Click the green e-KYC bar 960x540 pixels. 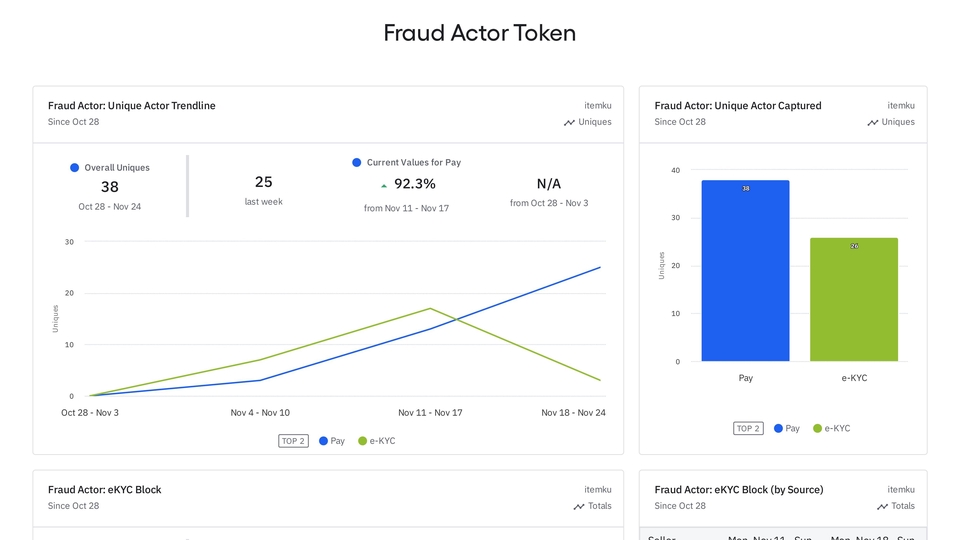point(854,305)
